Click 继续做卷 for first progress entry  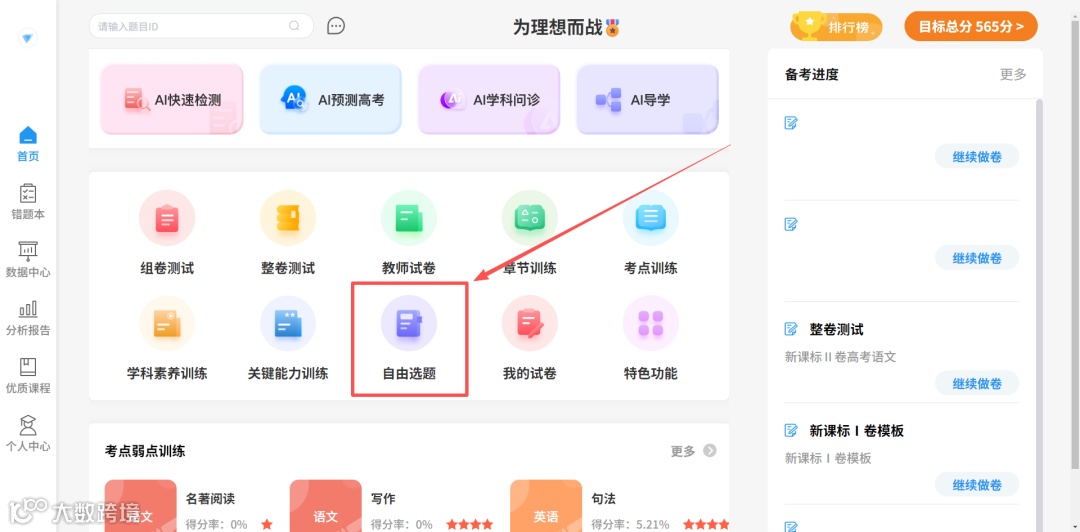(x=977, y=156)
